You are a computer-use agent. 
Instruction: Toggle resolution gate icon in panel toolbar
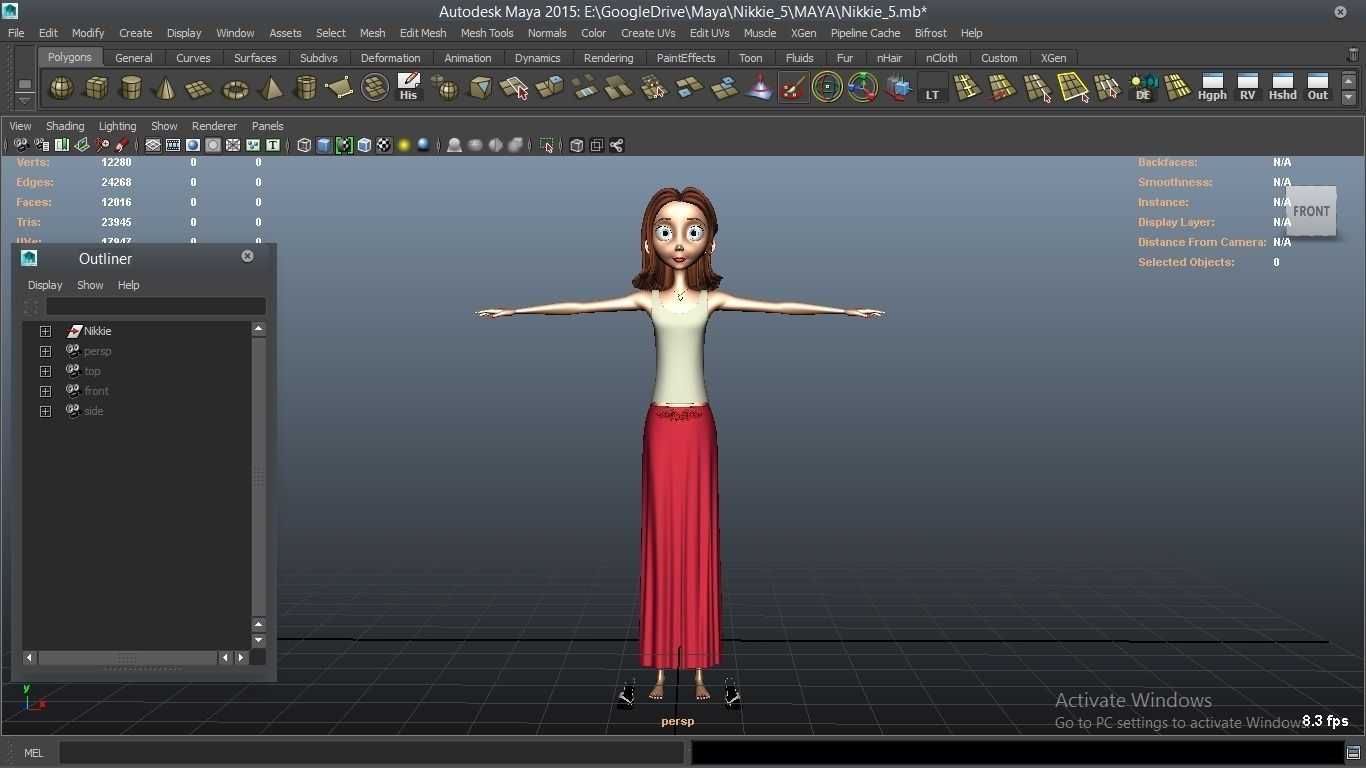(x=193, y=145)
